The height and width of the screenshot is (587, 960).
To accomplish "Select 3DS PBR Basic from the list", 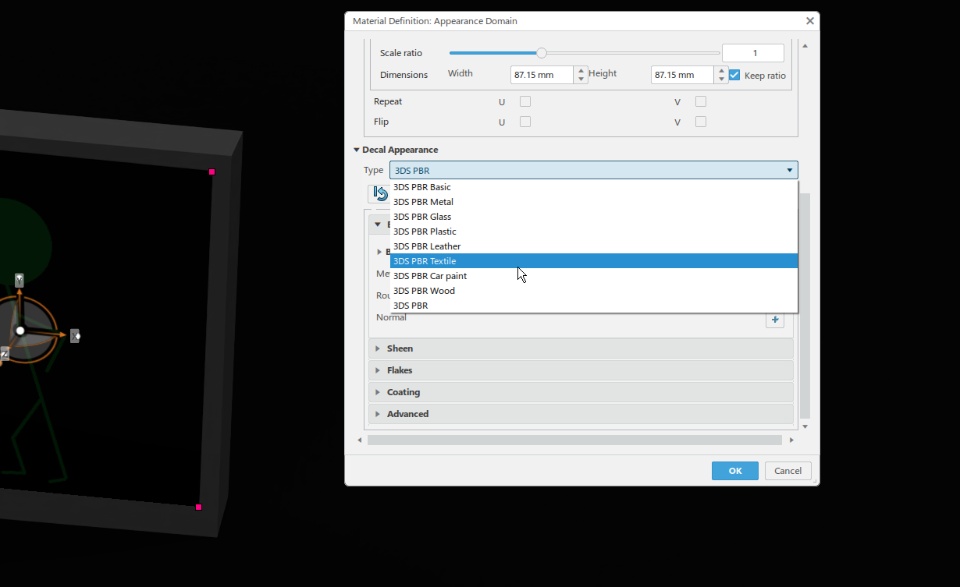I will click(x=594, y=187).
